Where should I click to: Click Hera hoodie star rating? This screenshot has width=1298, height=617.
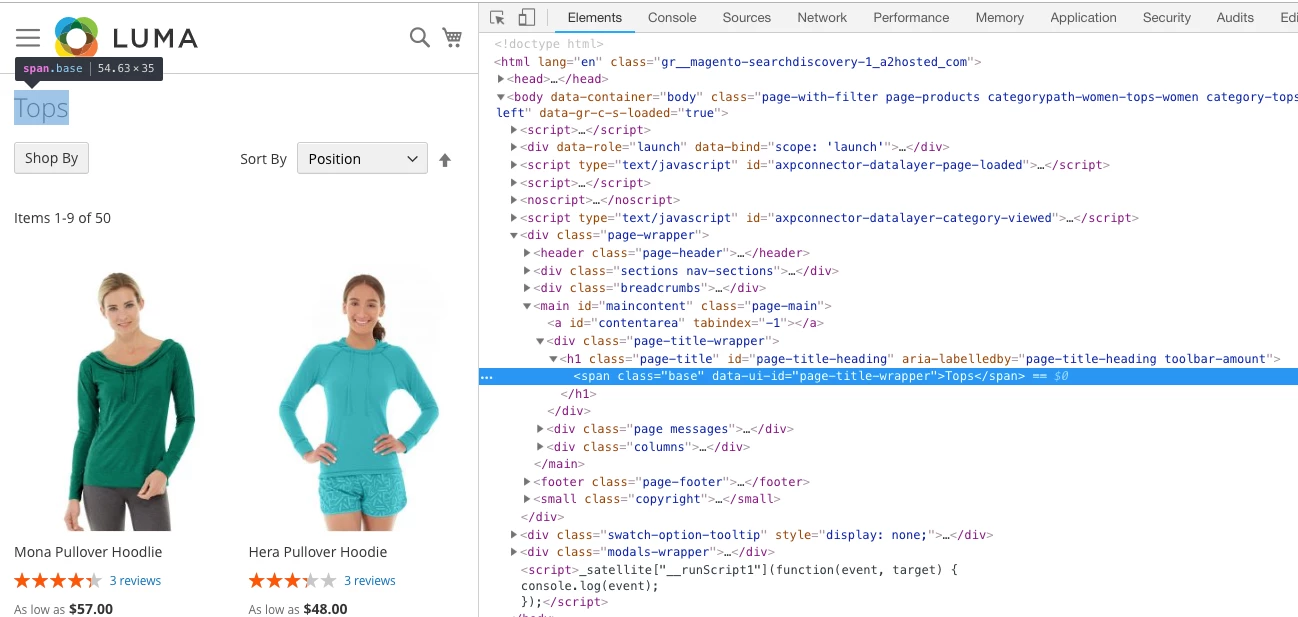(x=292, y=580)
